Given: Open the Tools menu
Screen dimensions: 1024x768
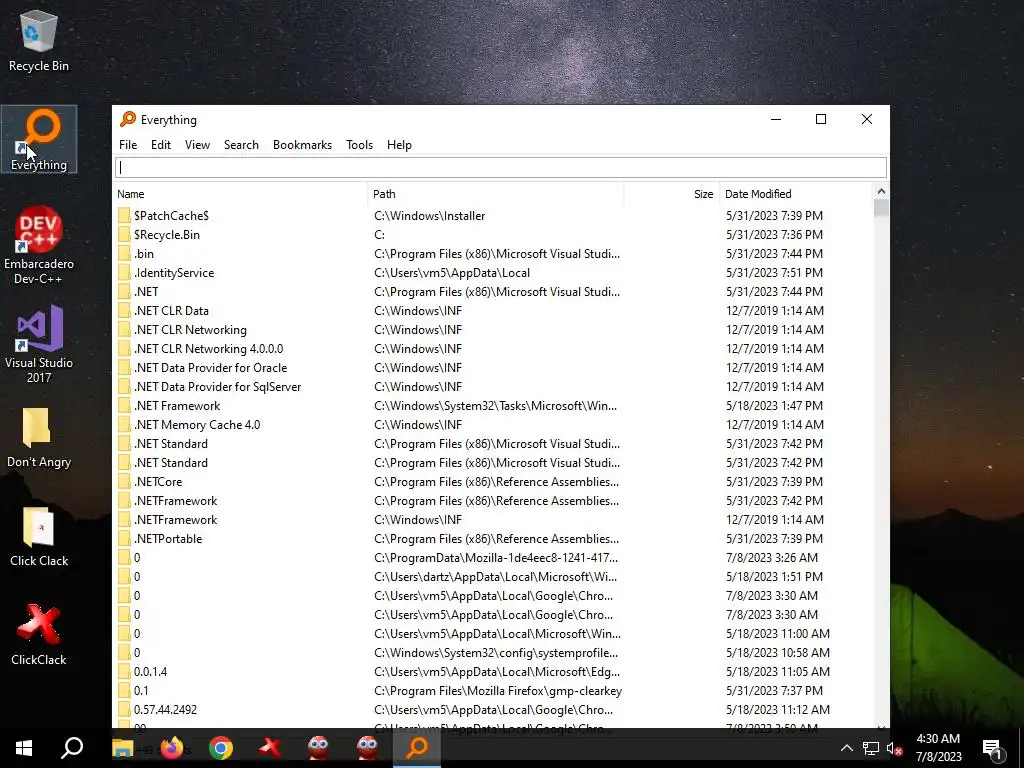Looking at the screenshot, I should click(359, 145).
